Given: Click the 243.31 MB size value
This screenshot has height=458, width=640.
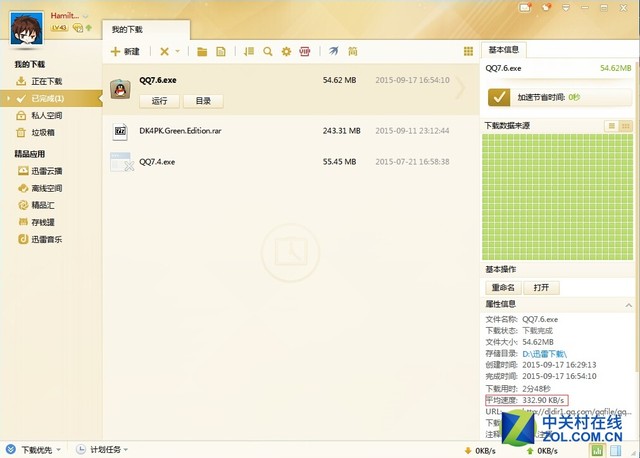Looking at the screenshot, I should pyautogui.click(x=342, y=131).
